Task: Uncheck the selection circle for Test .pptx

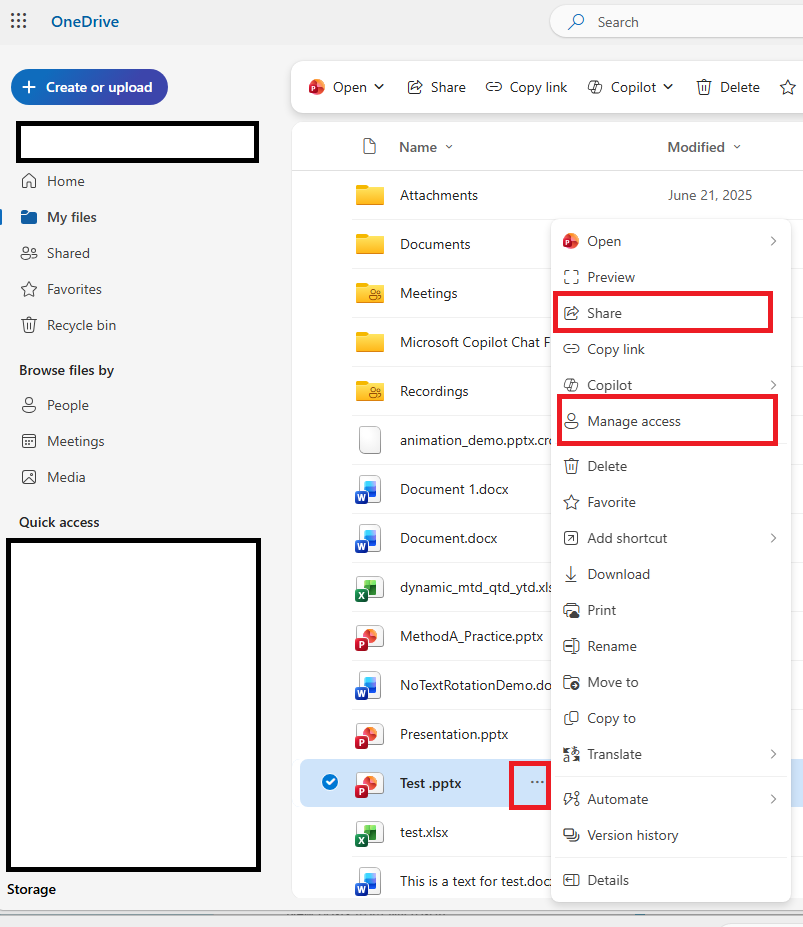Action: pos(330,782)
